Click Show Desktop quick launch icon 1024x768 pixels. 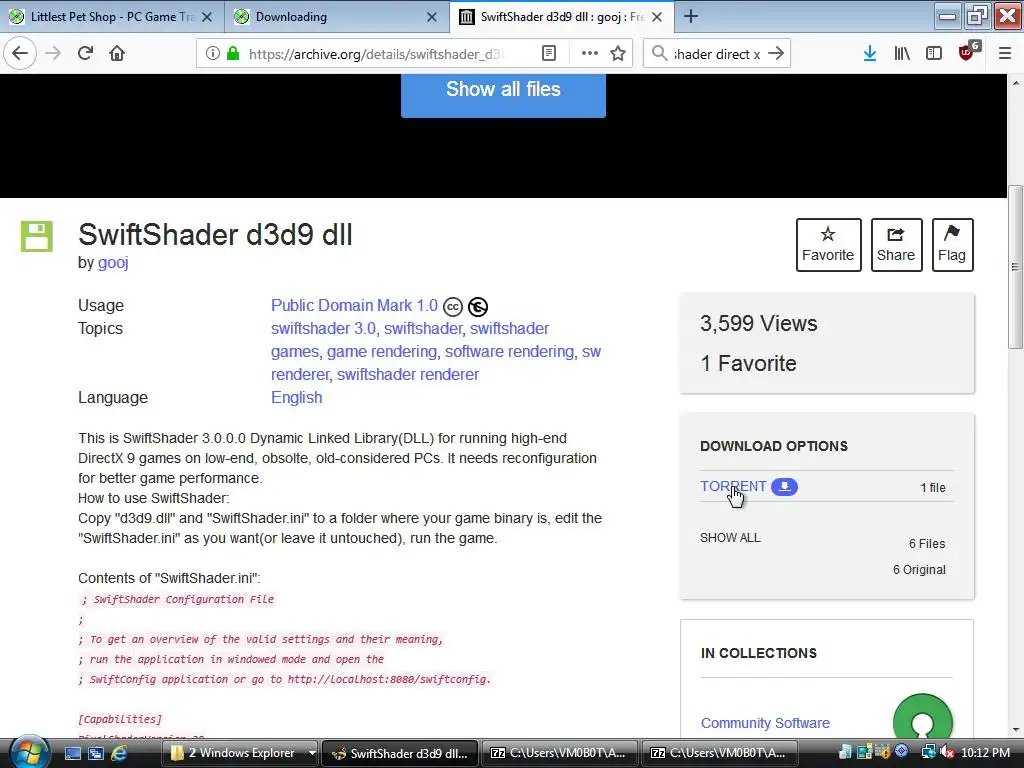coord(72,753)
